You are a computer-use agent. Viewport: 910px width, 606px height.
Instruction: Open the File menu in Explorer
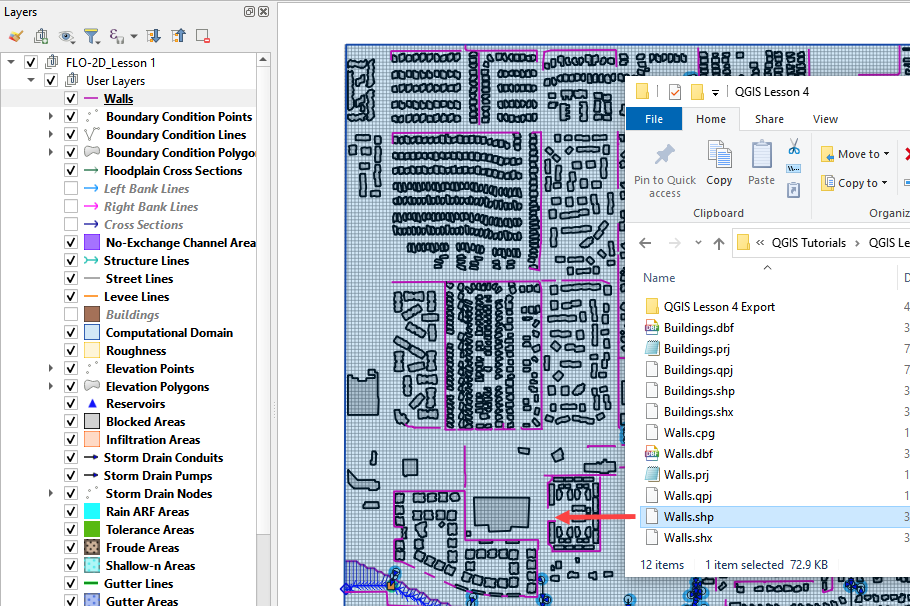(x=654, y=119)
